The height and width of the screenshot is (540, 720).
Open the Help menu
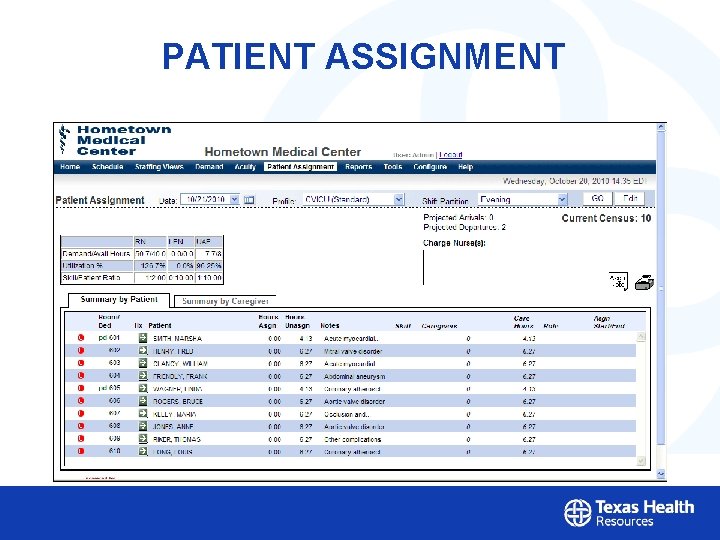[x=465, y=167]
